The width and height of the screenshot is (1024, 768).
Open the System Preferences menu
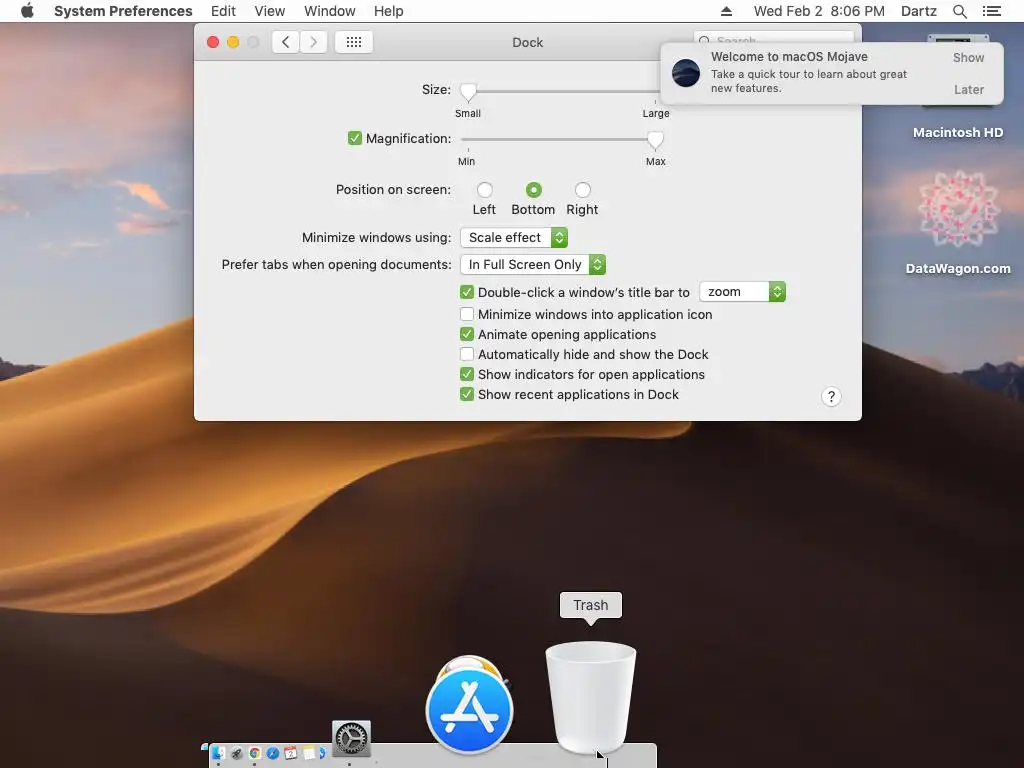click(x=123, y=11)
